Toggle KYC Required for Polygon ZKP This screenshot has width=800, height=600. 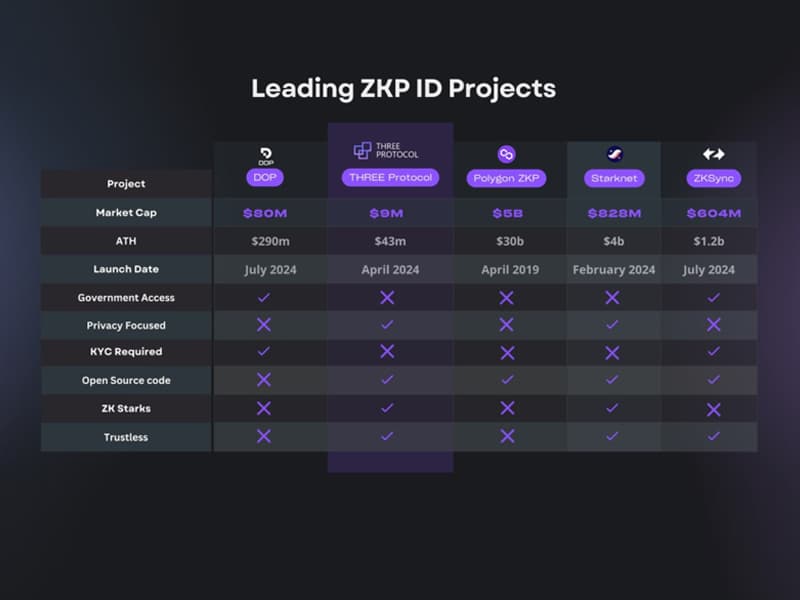(507, 352)
